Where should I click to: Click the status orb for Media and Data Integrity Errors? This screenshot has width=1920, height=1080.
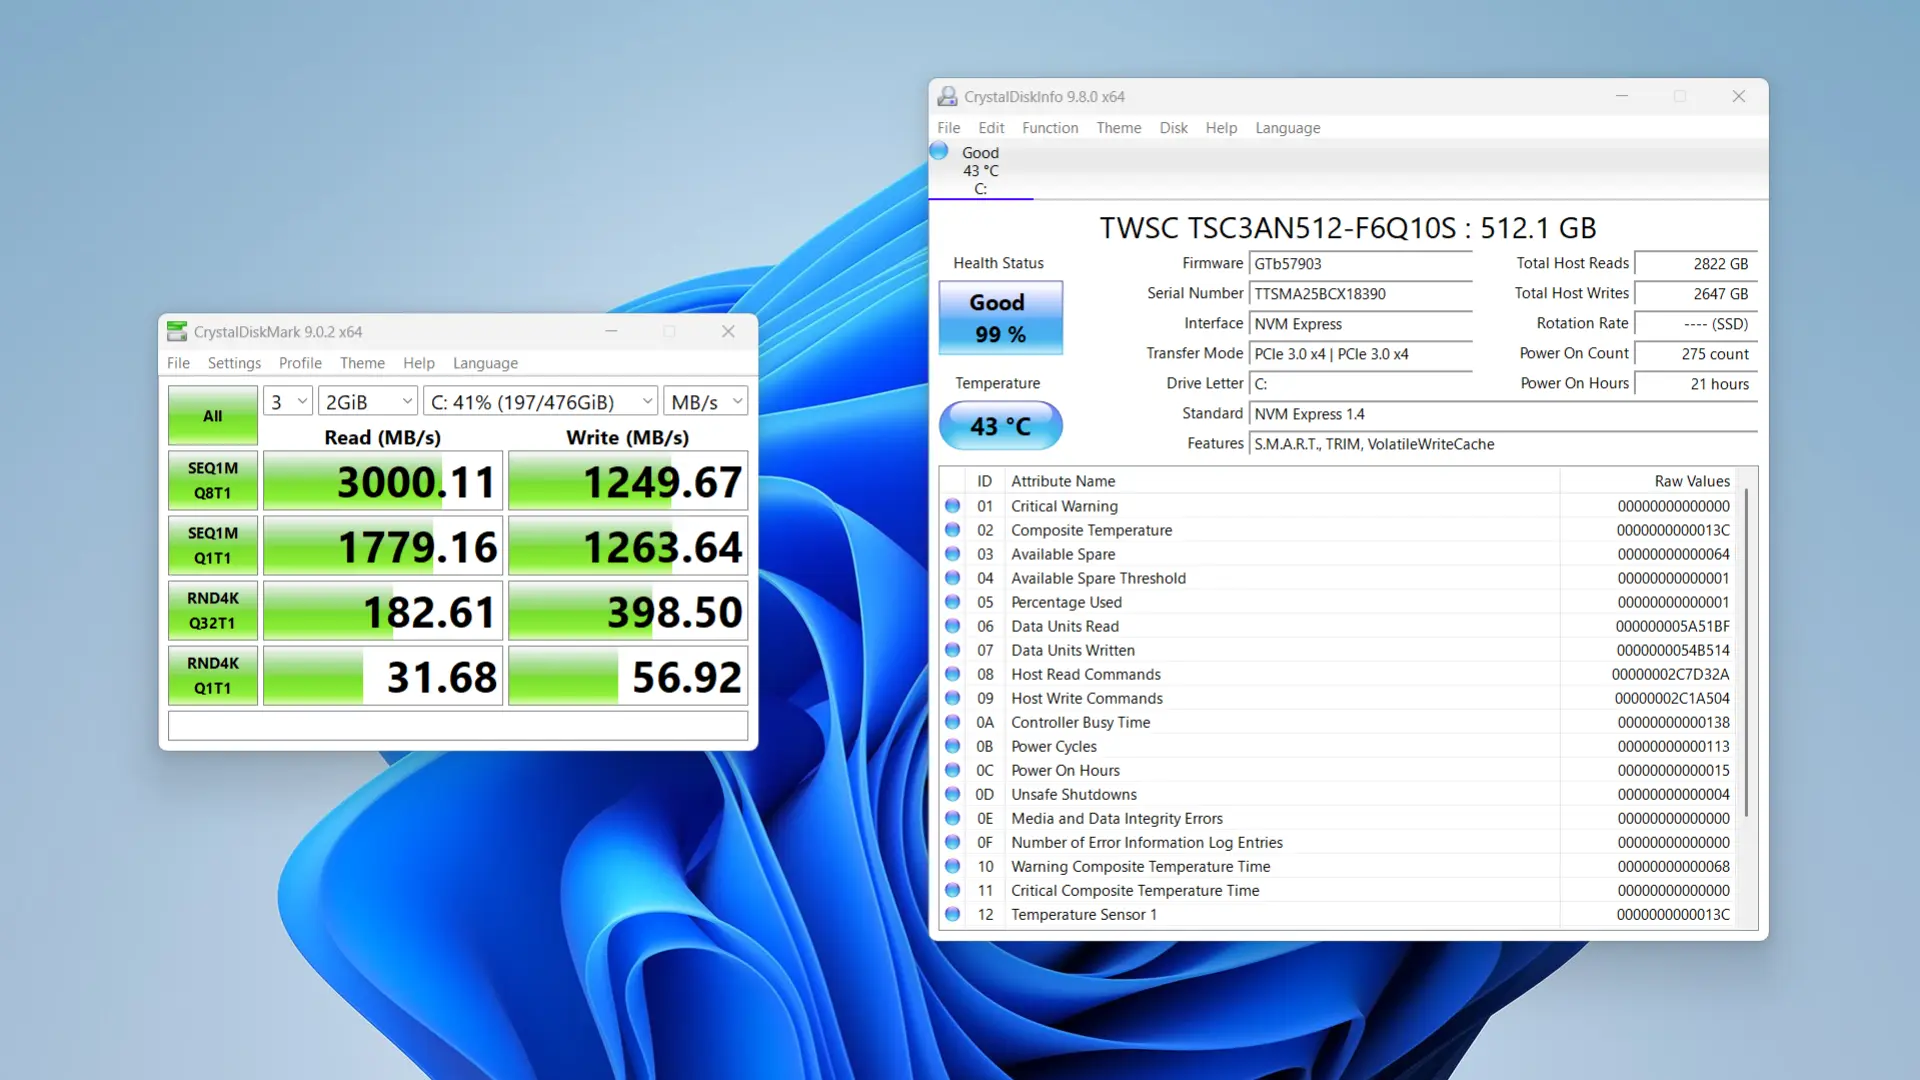click(953, 818)
